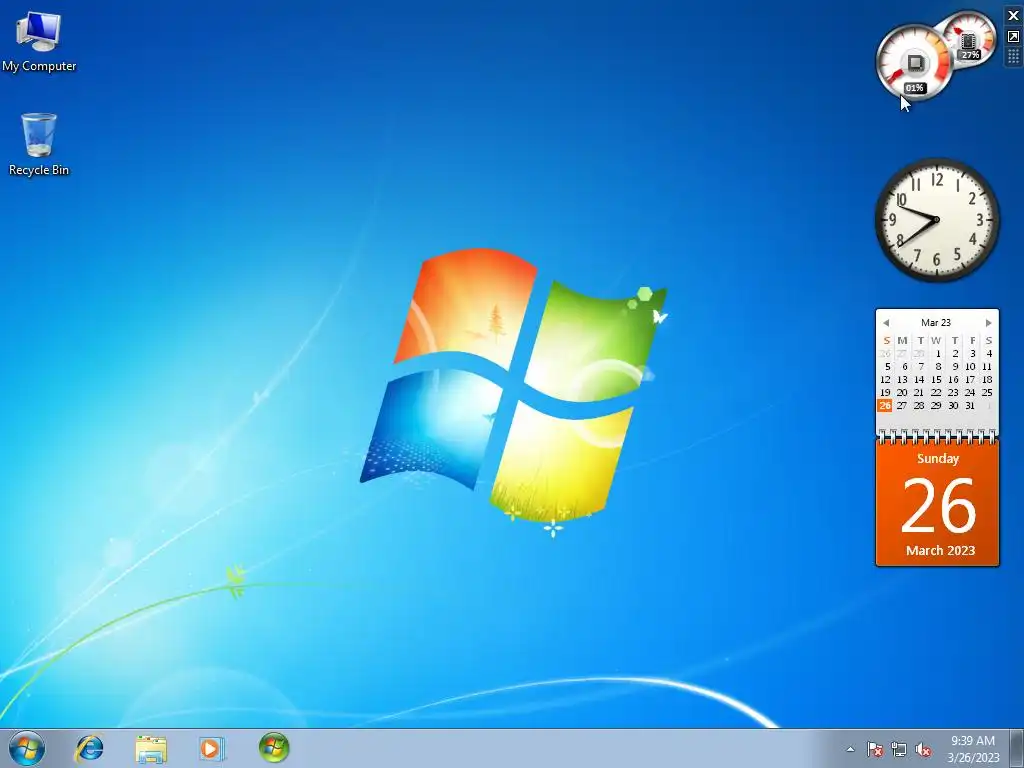The image size is (1024, 768).
Task: Launch Internet Explorer from the taskbar
Action: [x=89, y=748]
